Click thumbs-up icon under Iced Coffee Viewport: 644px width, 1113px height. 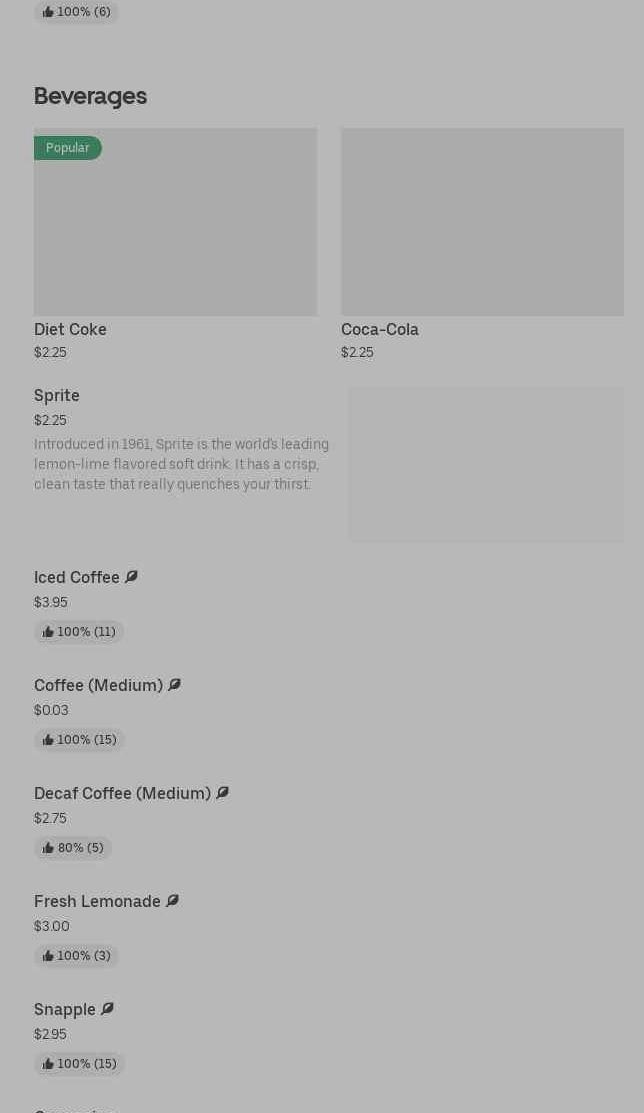[x=48, y=632]
